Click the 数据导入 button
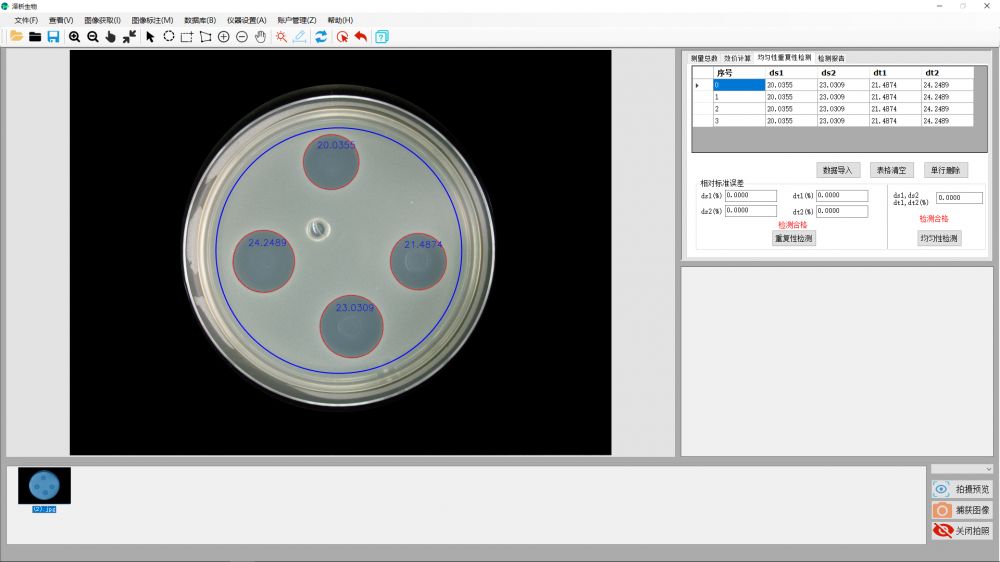This screenshot has width=1000, height=562. point(838,170)
